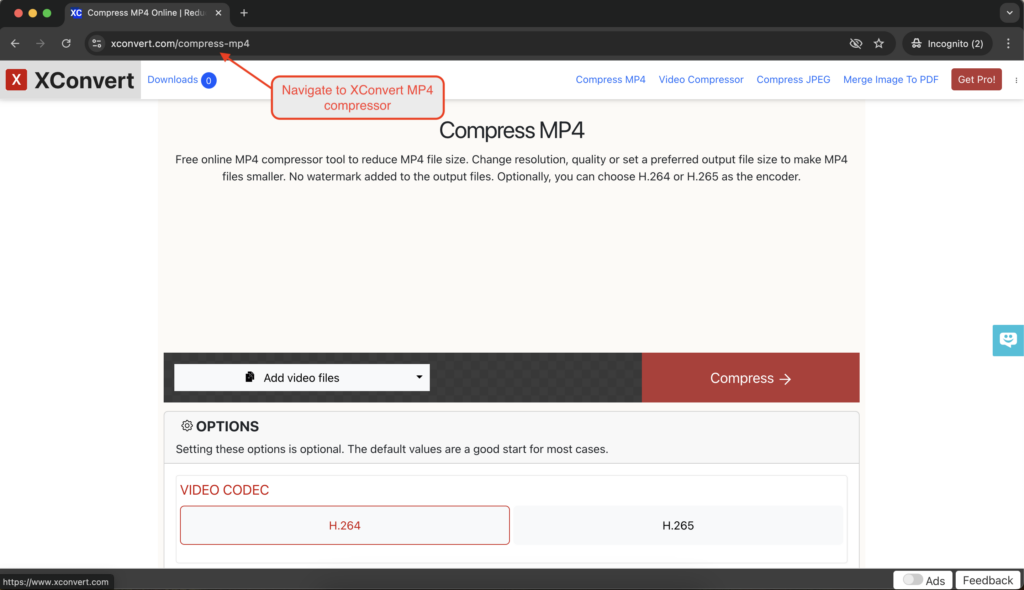Image resolution: width=1024 pixels, height=590 pixels.
Task: Click the tracking protection eye icon
Action: point(856,43)
